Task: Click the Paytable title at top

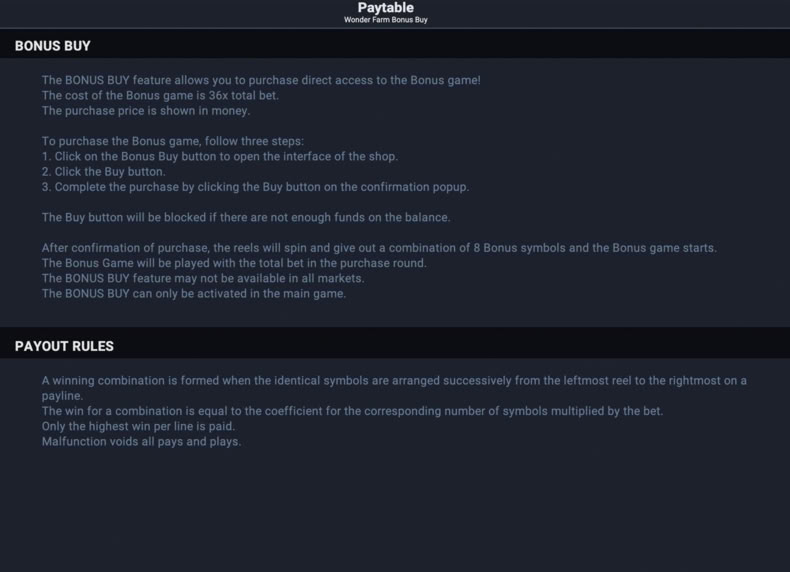Action: pos(385,8)
